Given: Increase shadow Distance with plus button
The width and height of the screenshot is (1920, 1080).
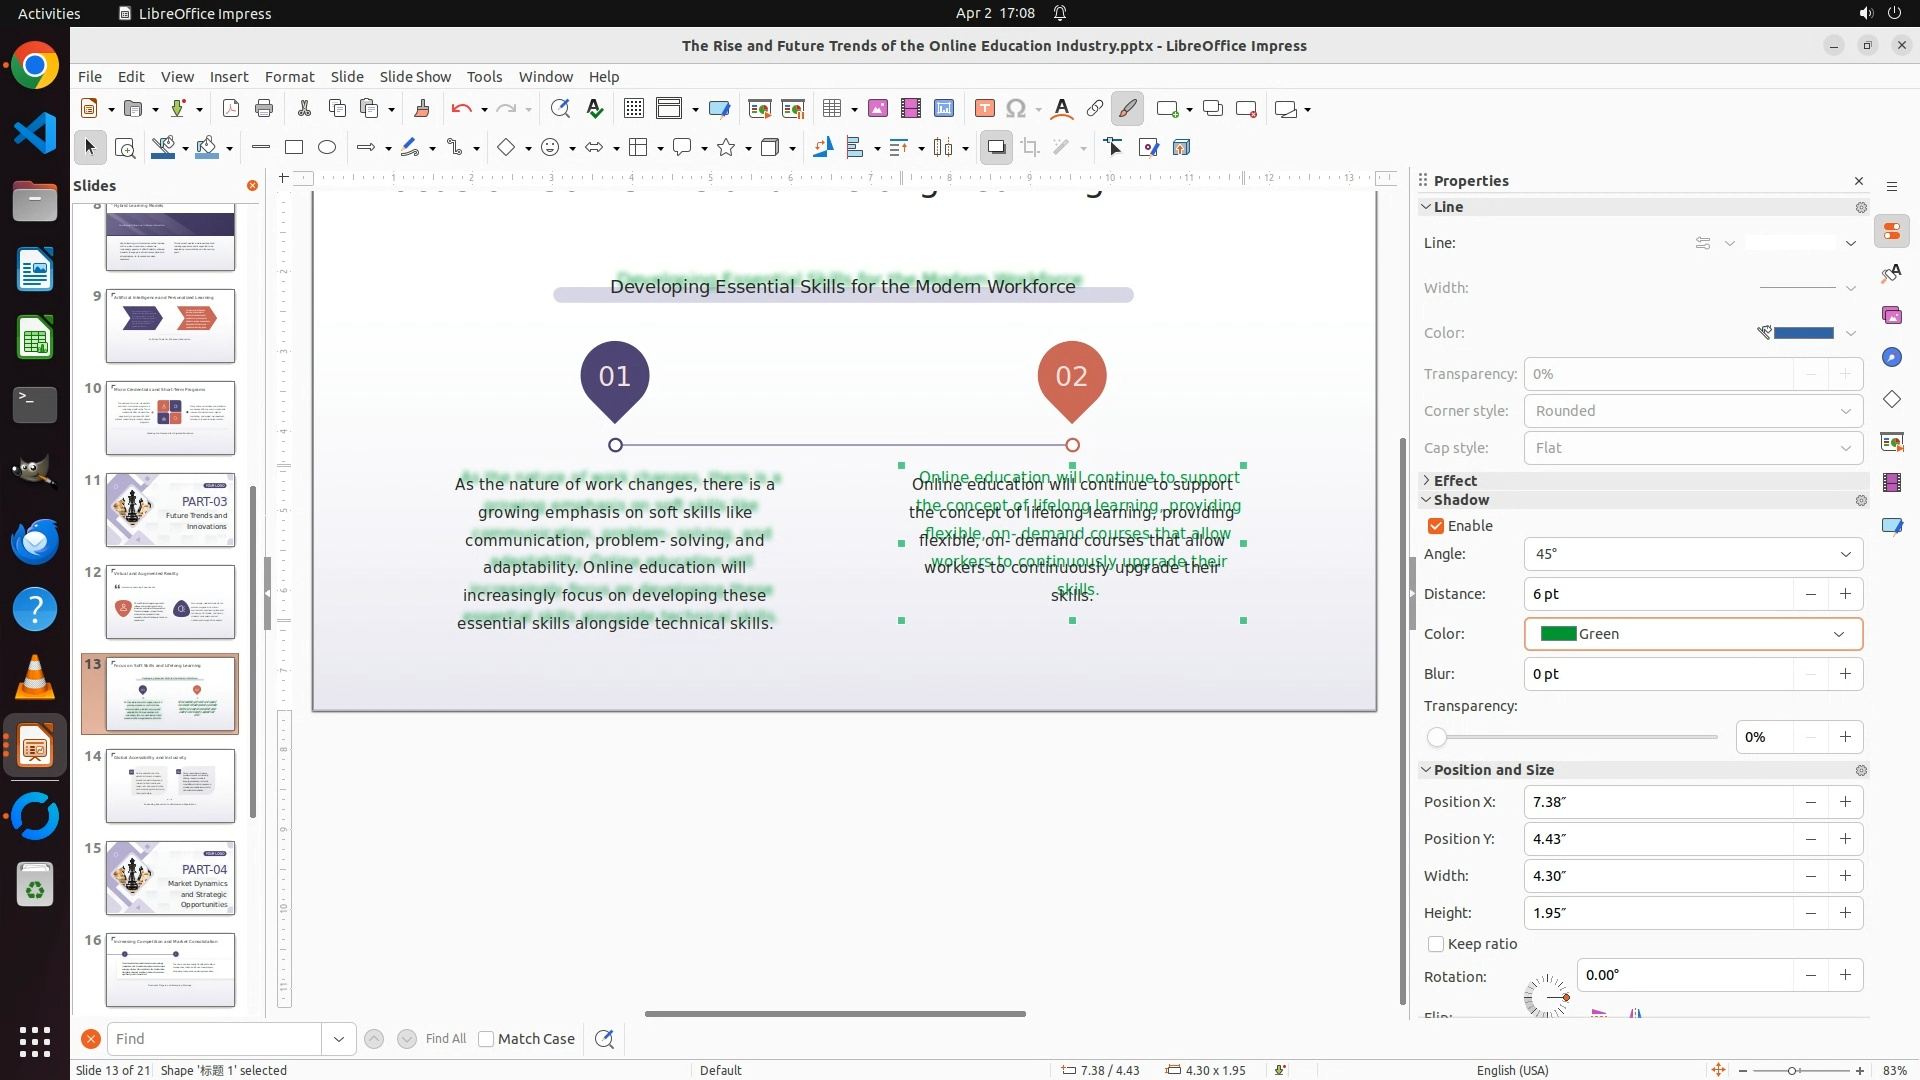Looking at the screenshot, I should click(x=1845, y=594).
